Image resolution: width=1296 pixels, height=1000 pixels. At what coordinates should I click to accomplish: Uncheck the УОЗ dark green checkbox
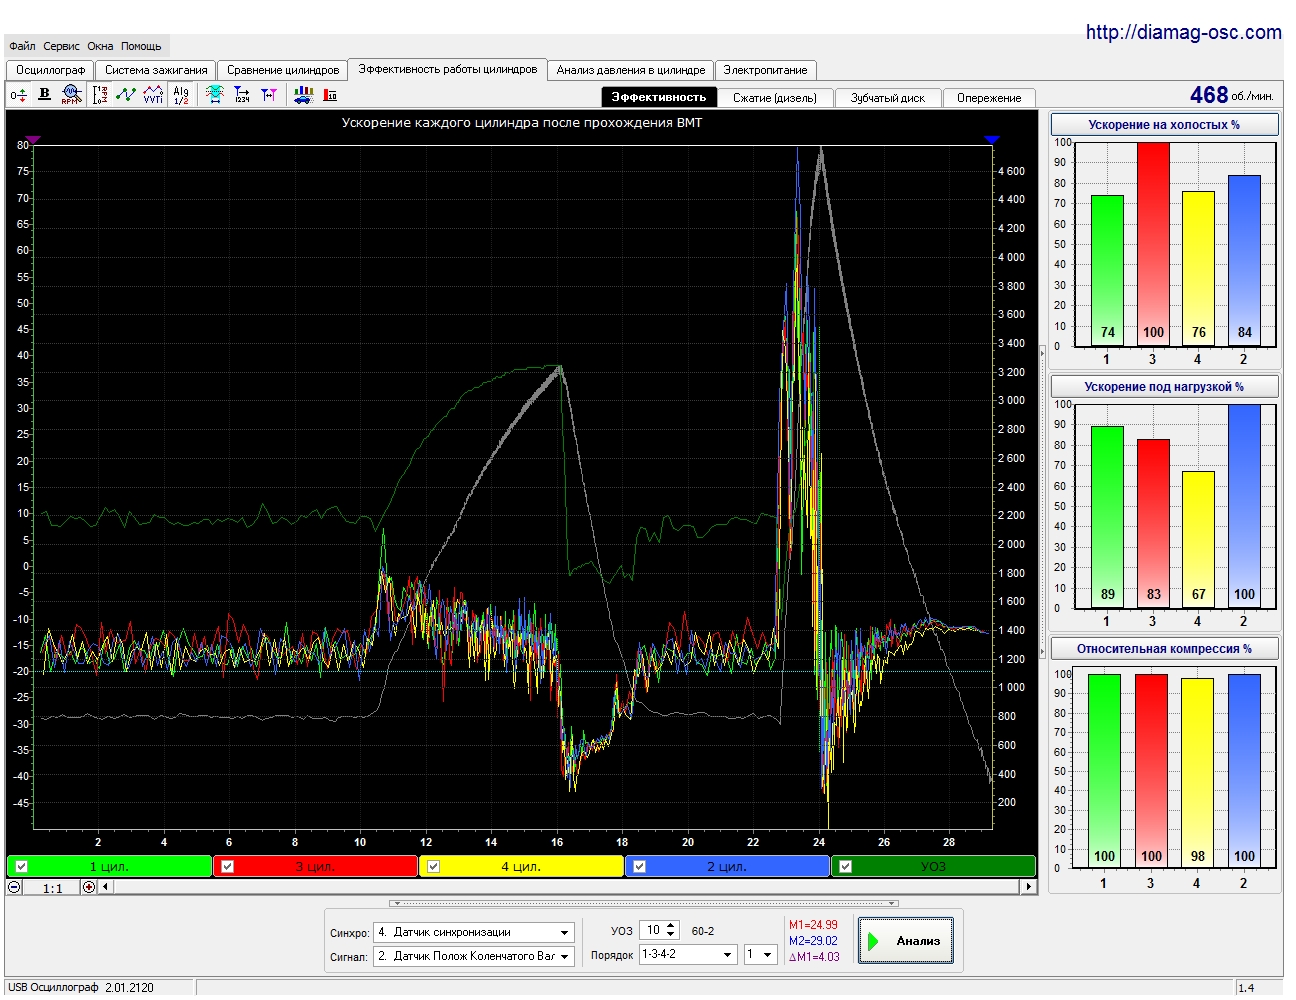coord(846,867)
